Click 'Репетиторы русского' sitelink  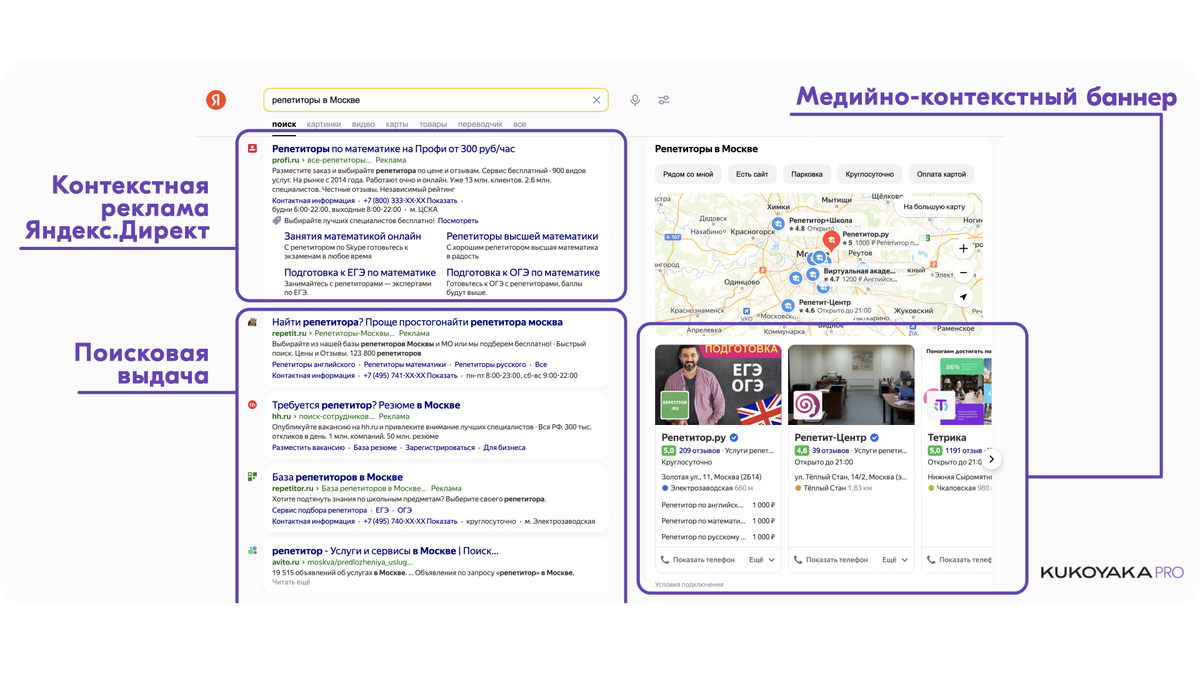click(490, 365)
